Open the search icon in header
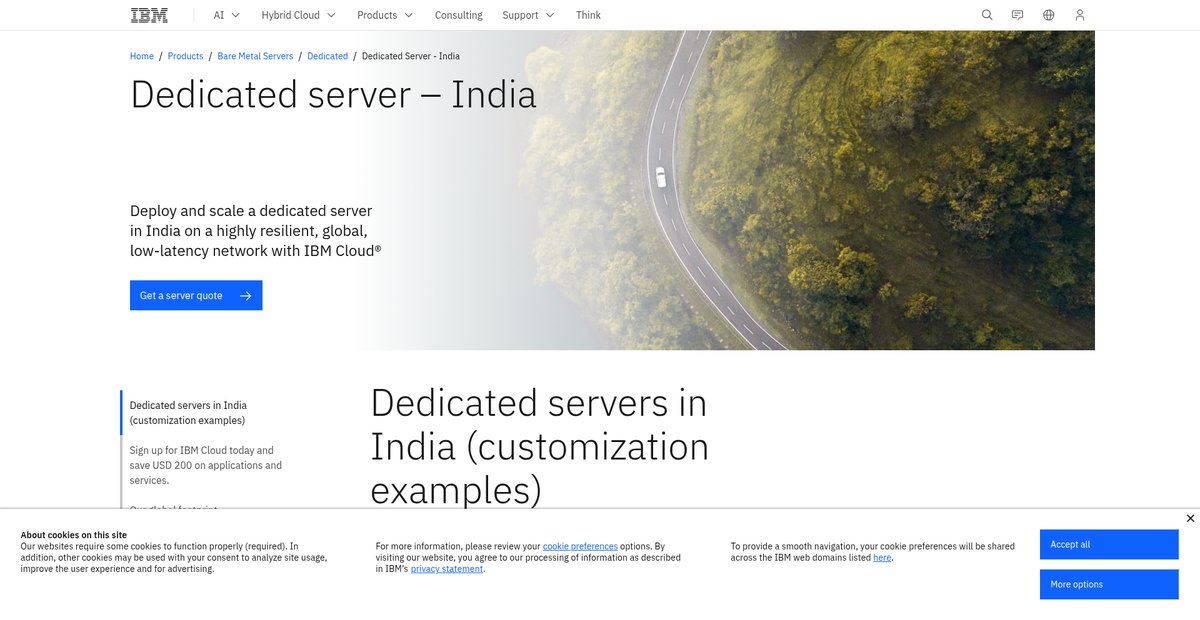1200x620 pixels. (987, 15)
